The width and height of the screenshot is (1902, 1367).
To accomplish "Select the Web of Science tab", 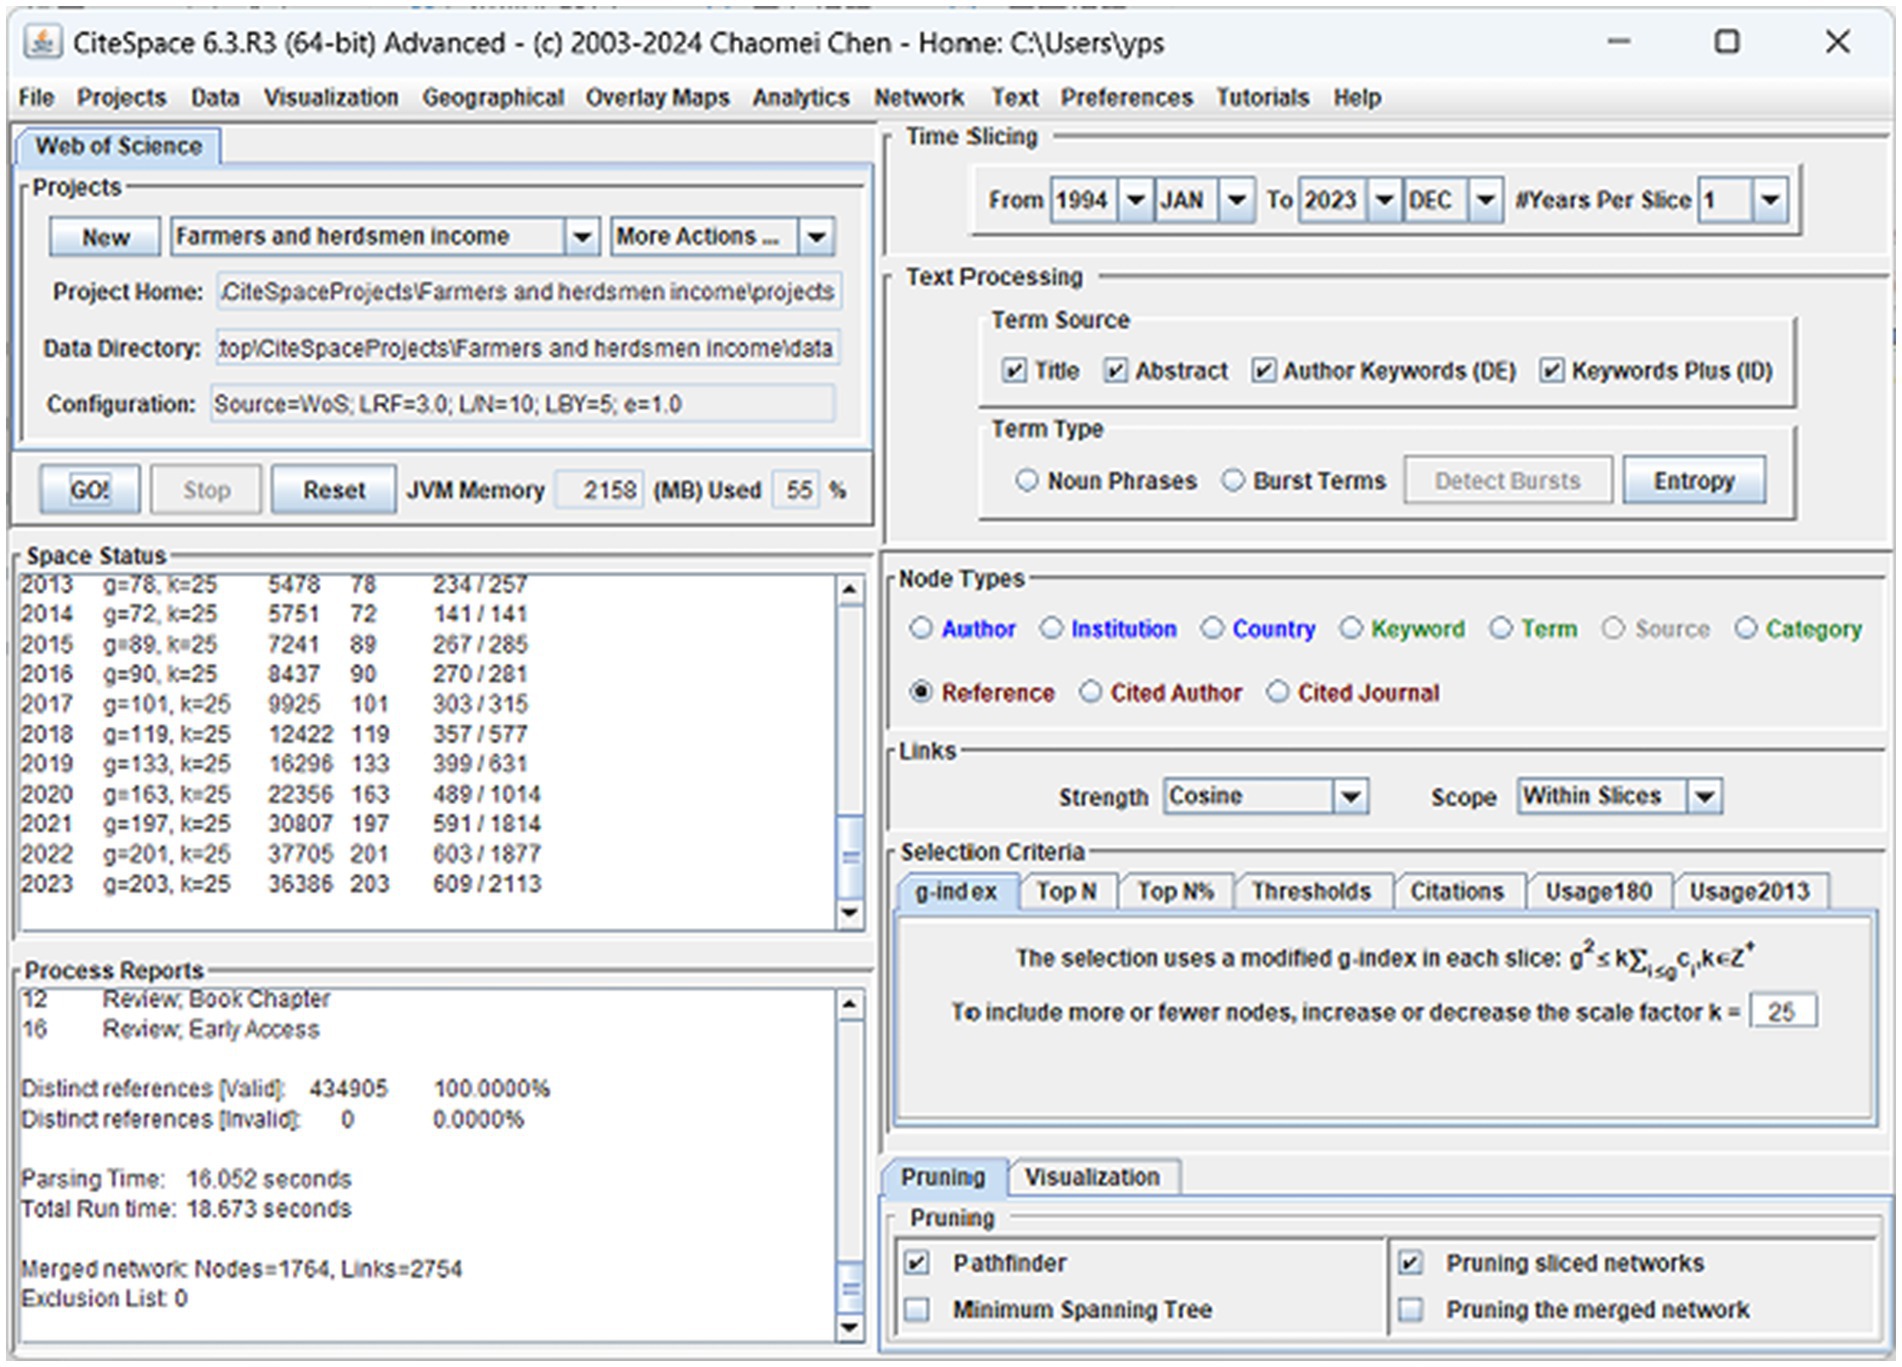I will point(119,146).
